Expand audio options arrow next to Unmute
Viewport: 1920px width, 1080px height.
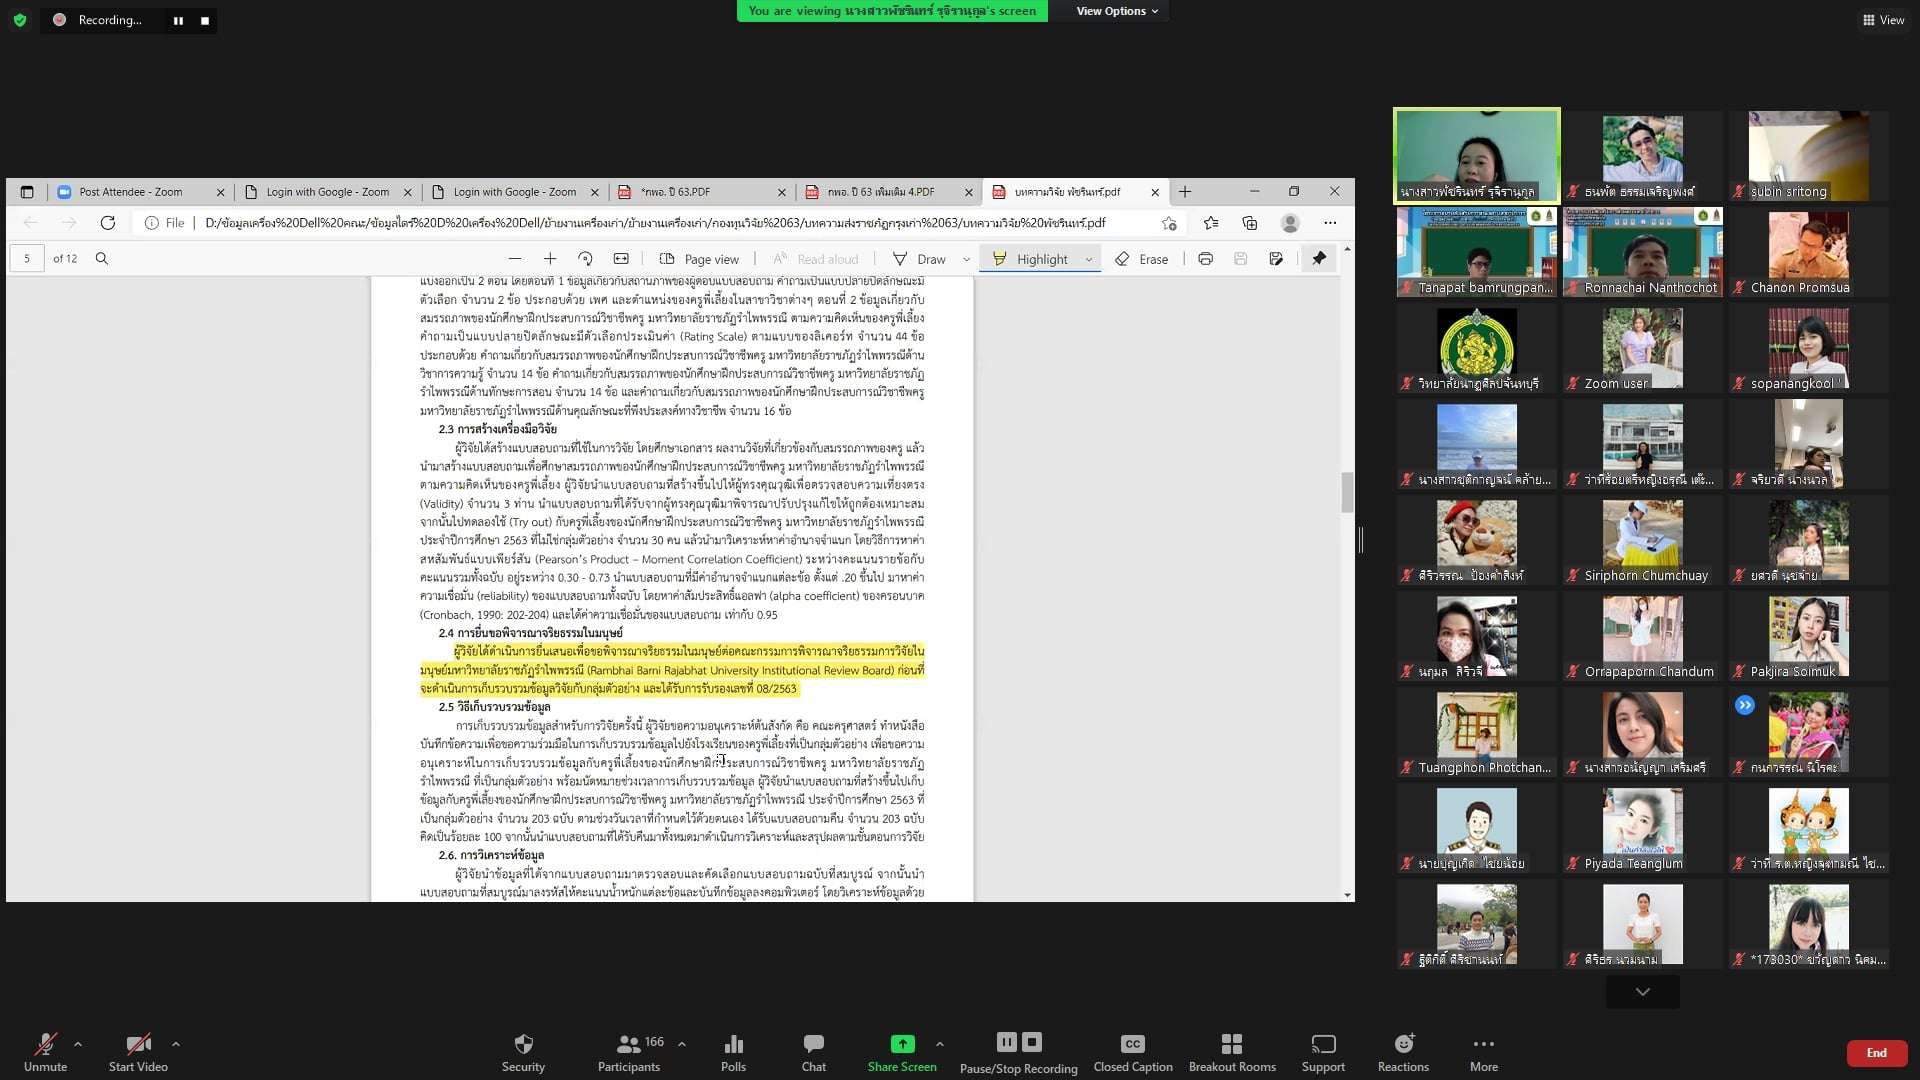[x=78, y=1044]
